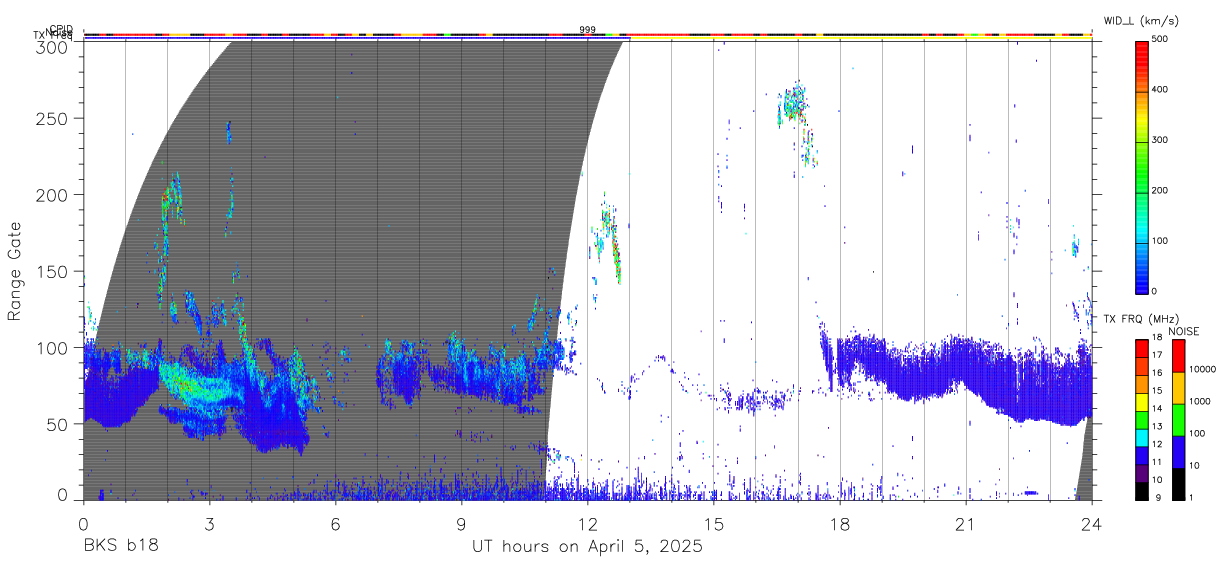Click the green middle of the width colorbar
Image resolution: width=1228 pixels, height=567 pixels.
pos(1141,165)
